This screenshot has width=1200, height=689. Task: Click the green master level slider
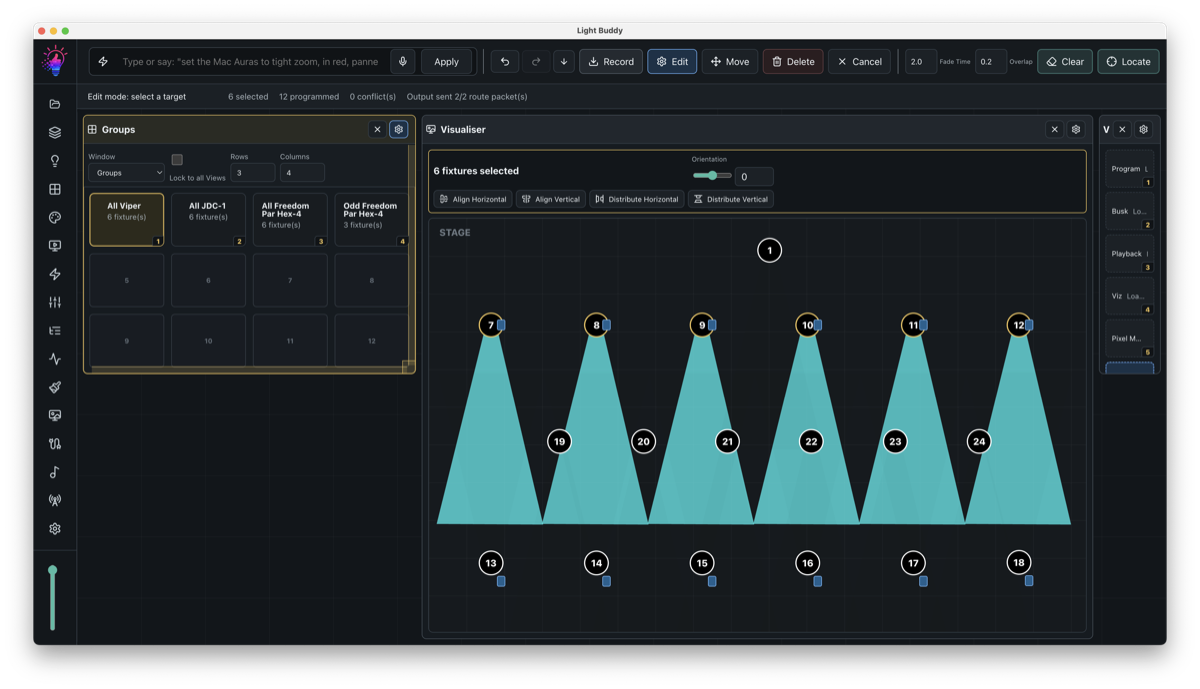pos(53,599)
